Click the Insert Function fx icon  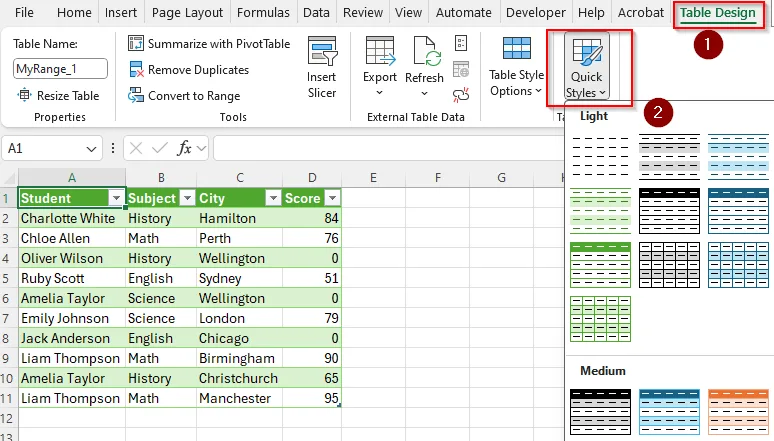(185, 148)
